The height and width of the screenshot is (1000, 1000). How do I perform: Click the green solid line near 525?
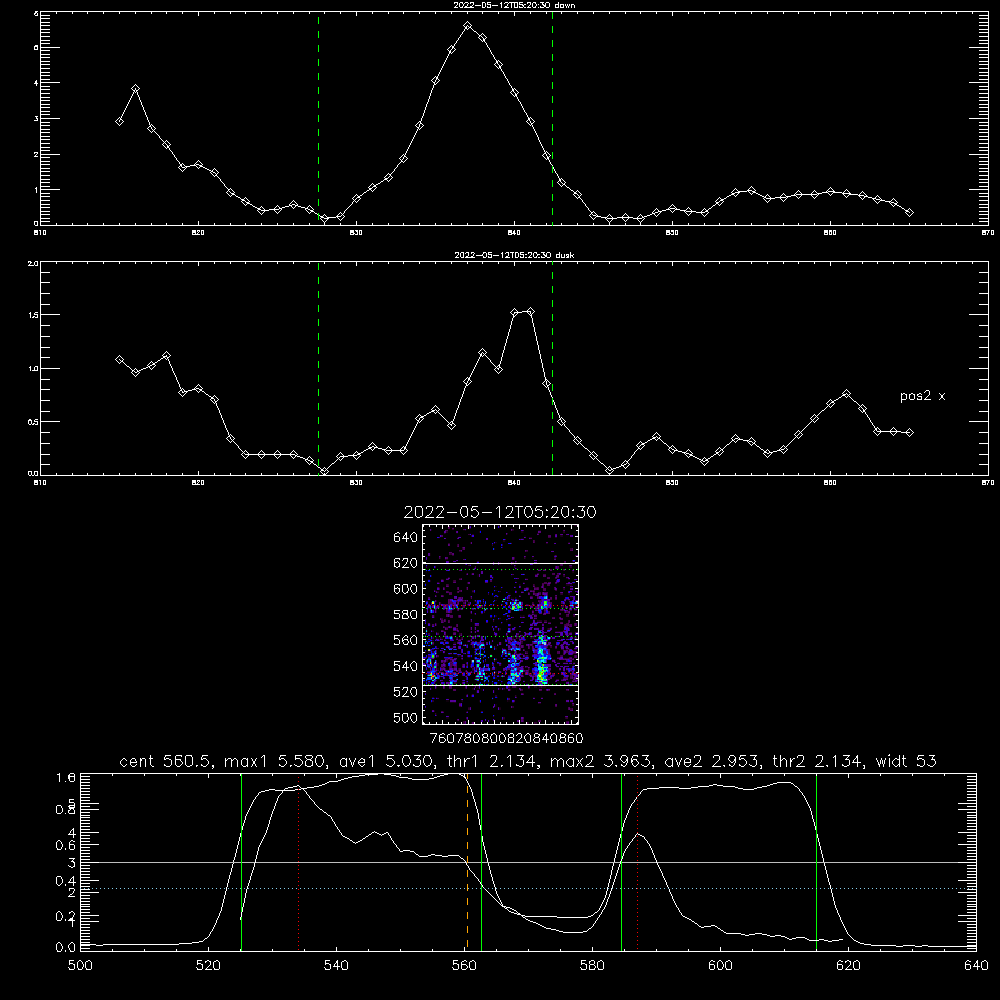tap(241, 862)
